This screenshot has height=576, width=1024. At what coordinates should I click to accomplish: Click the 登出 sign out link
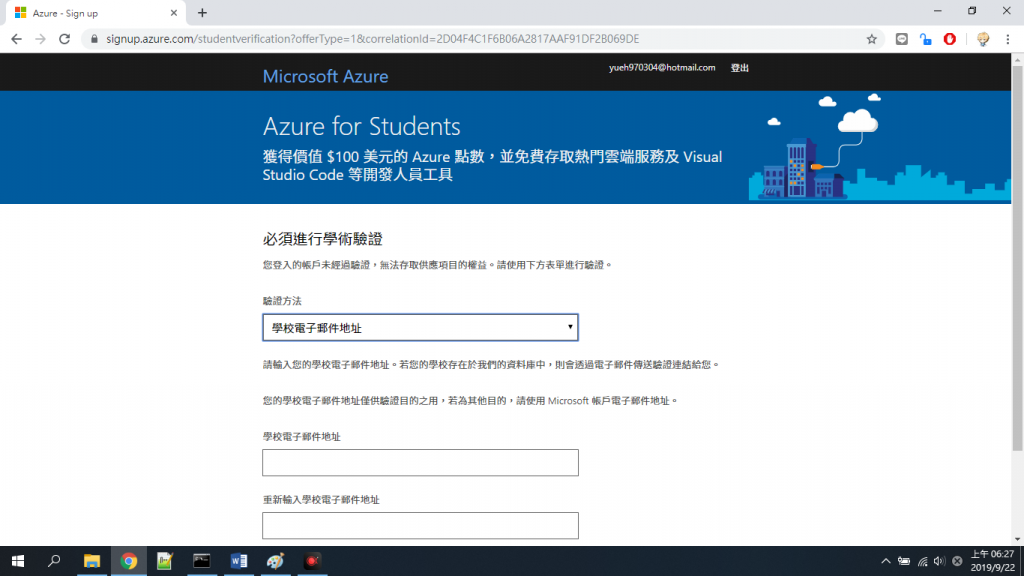coord(739,68)
